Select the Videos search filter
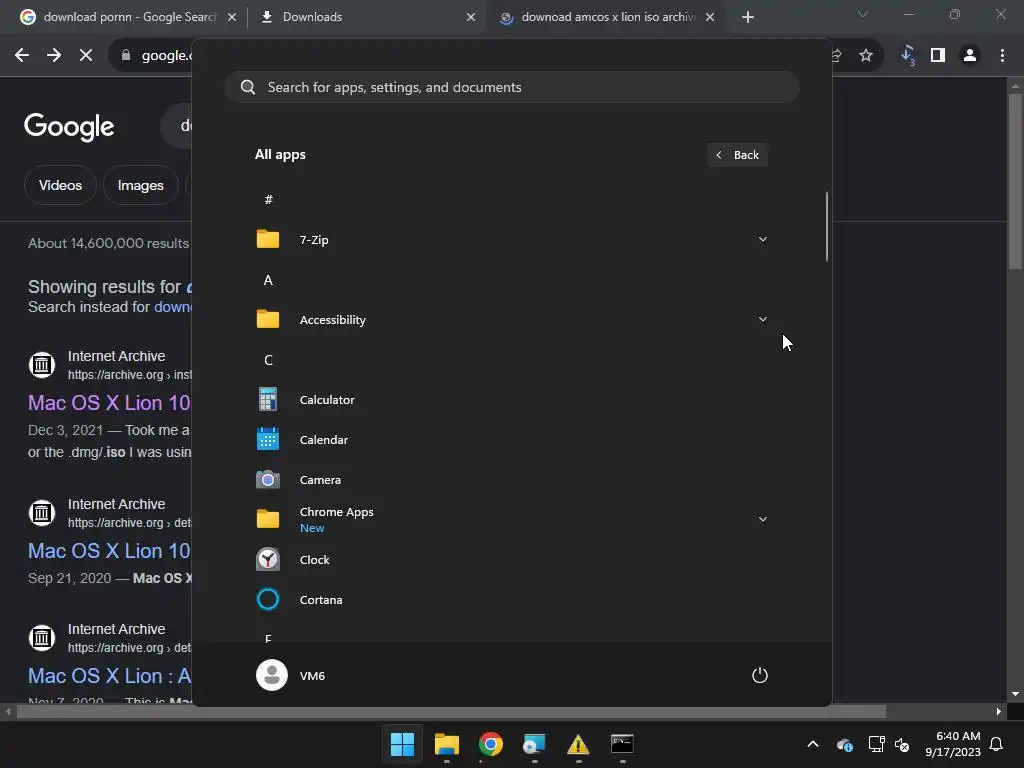The height and width of the screenshot is (768, 1024). 60,185
